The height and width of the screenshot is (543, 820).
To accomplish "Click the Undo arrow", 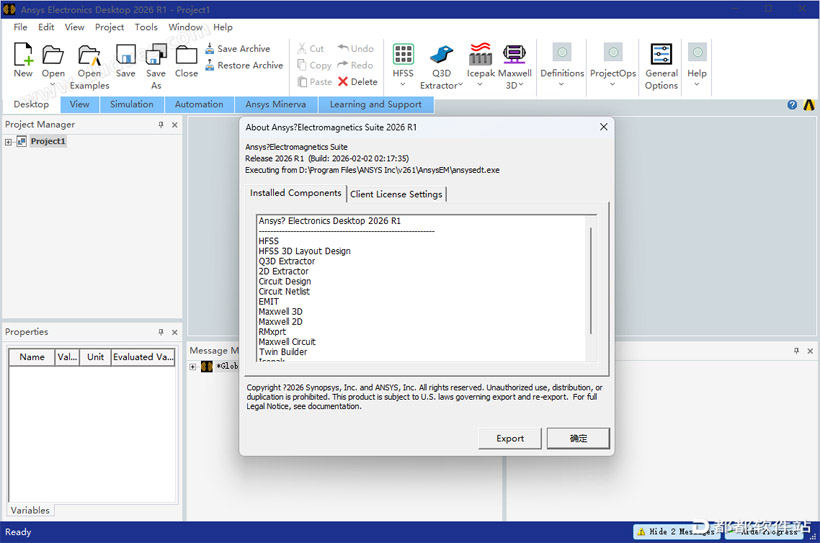I will coord(343,48).
